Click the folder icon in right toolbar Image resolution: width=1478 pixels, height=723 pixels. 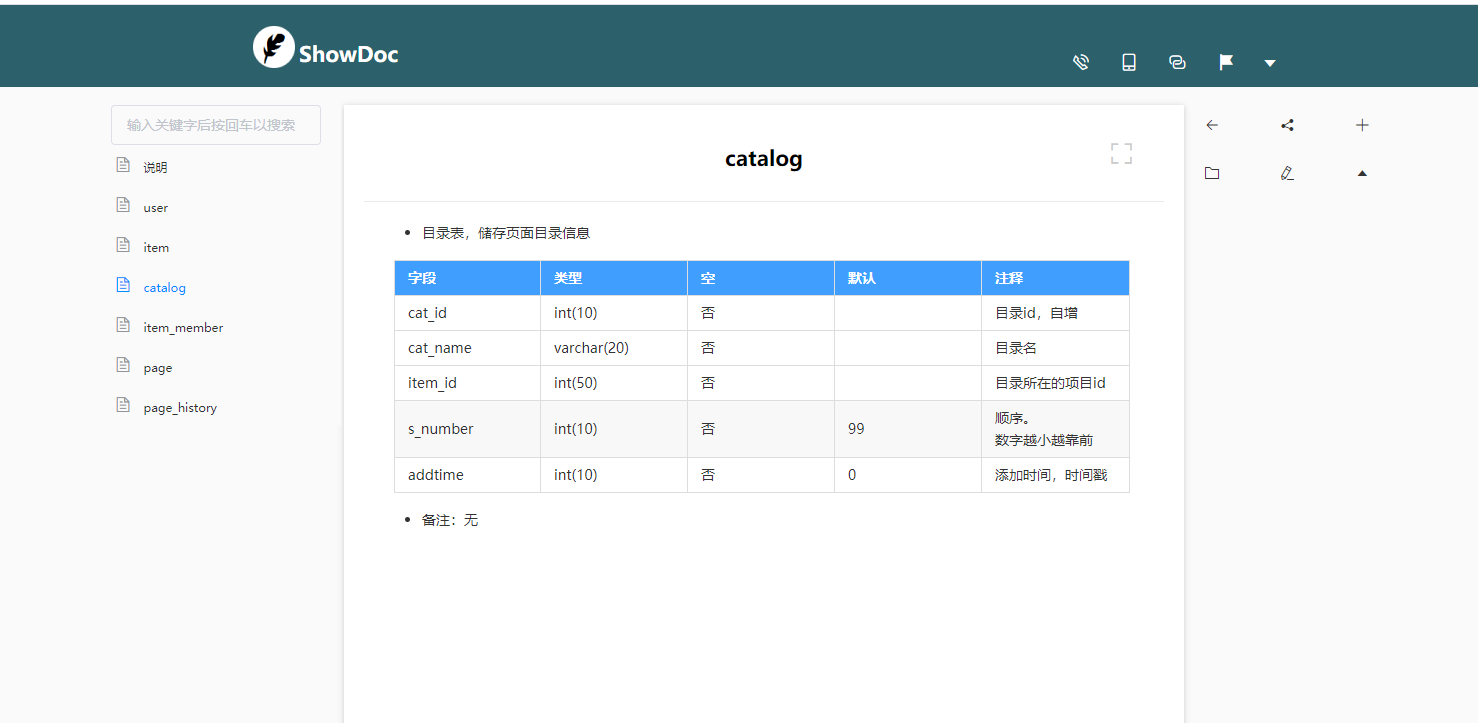(1212, 173)
